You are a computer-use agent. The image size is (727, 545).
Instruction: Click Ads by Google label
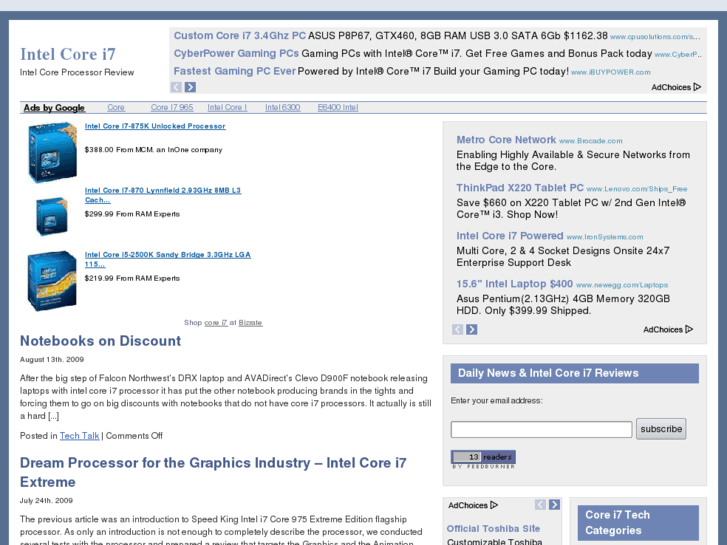[54, 108]
